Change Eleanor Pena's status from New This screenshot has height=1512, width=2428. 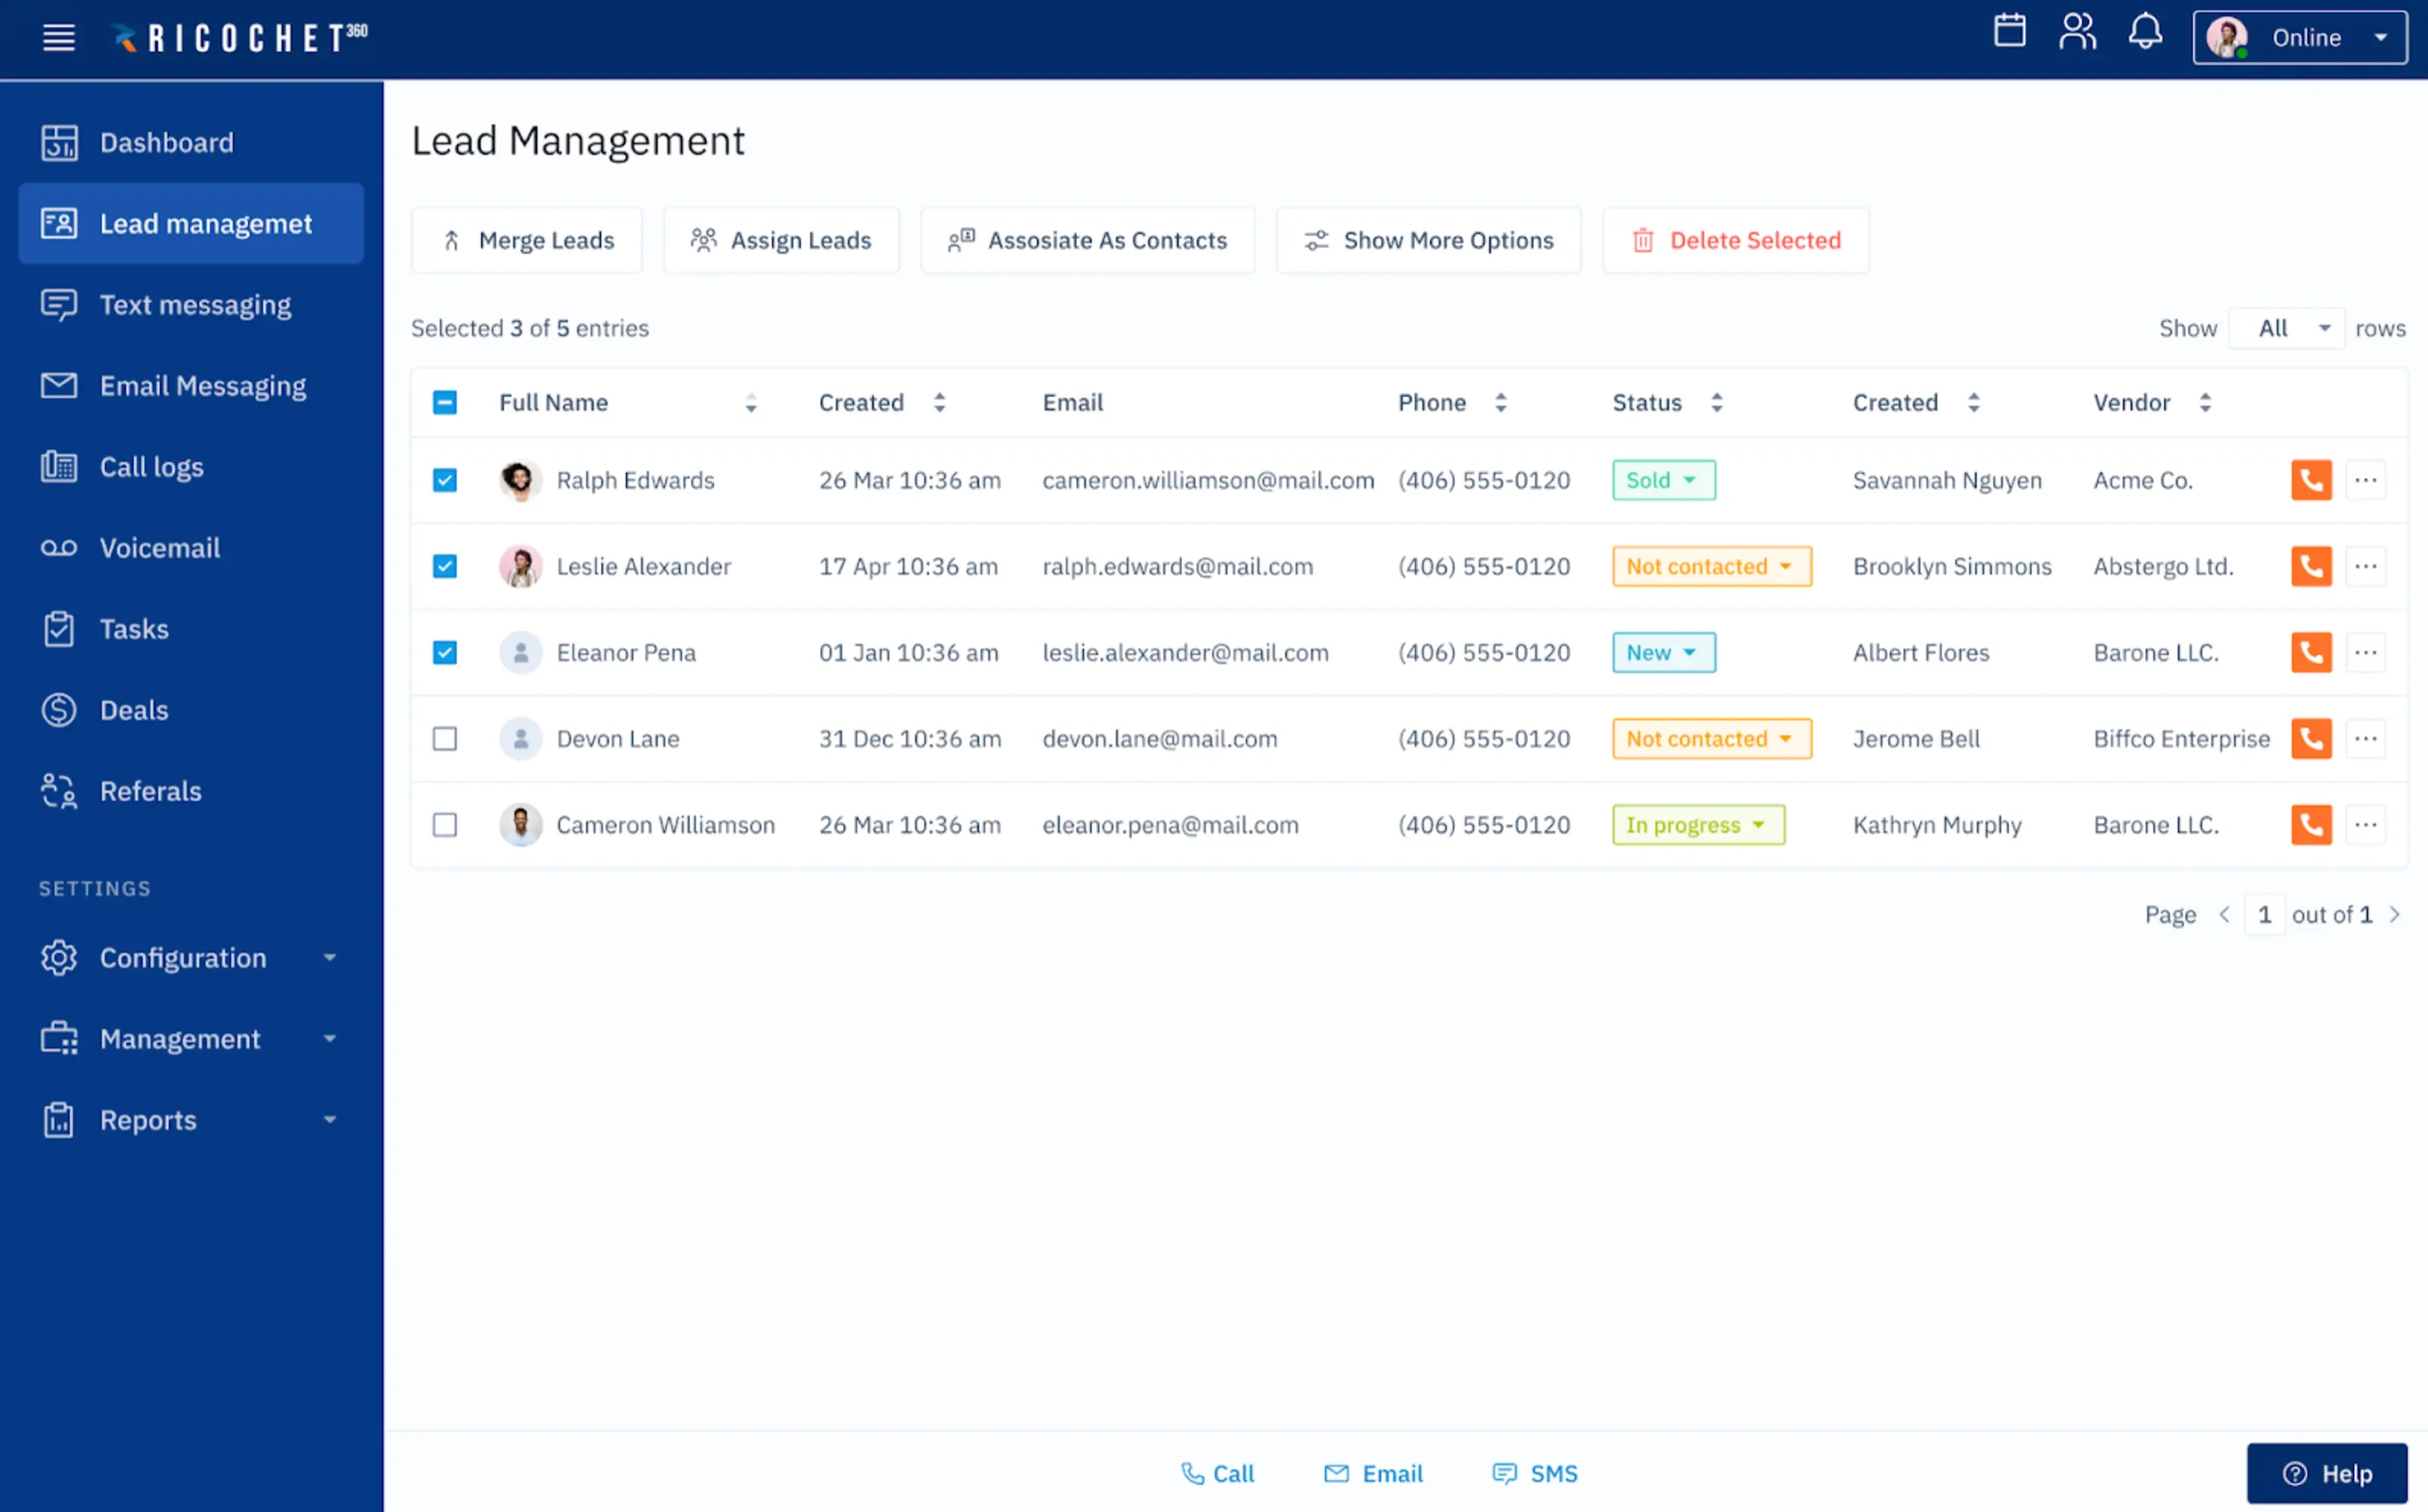[x=1663, y=652]
